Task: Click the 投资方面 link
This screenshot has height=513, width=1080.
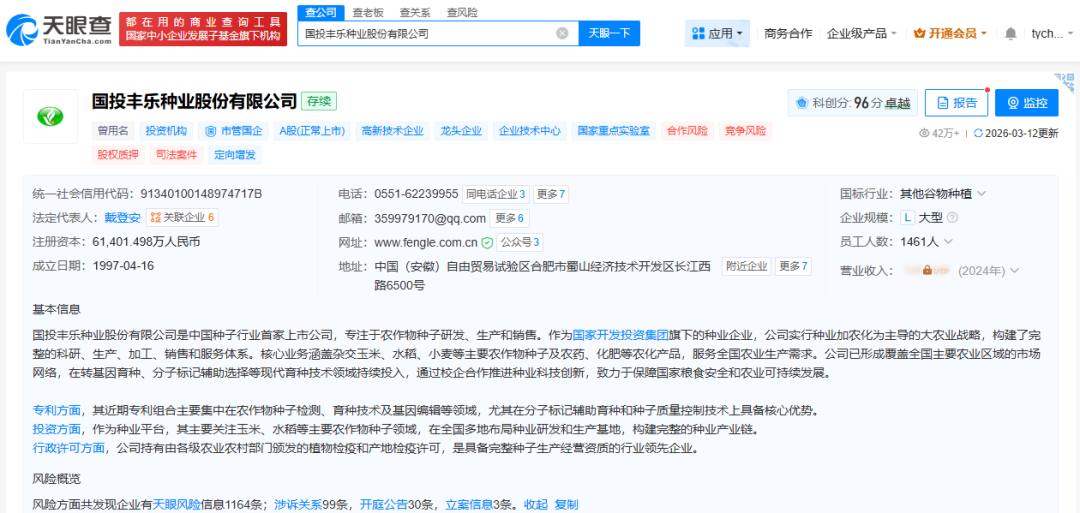Action: coord(56,430)
